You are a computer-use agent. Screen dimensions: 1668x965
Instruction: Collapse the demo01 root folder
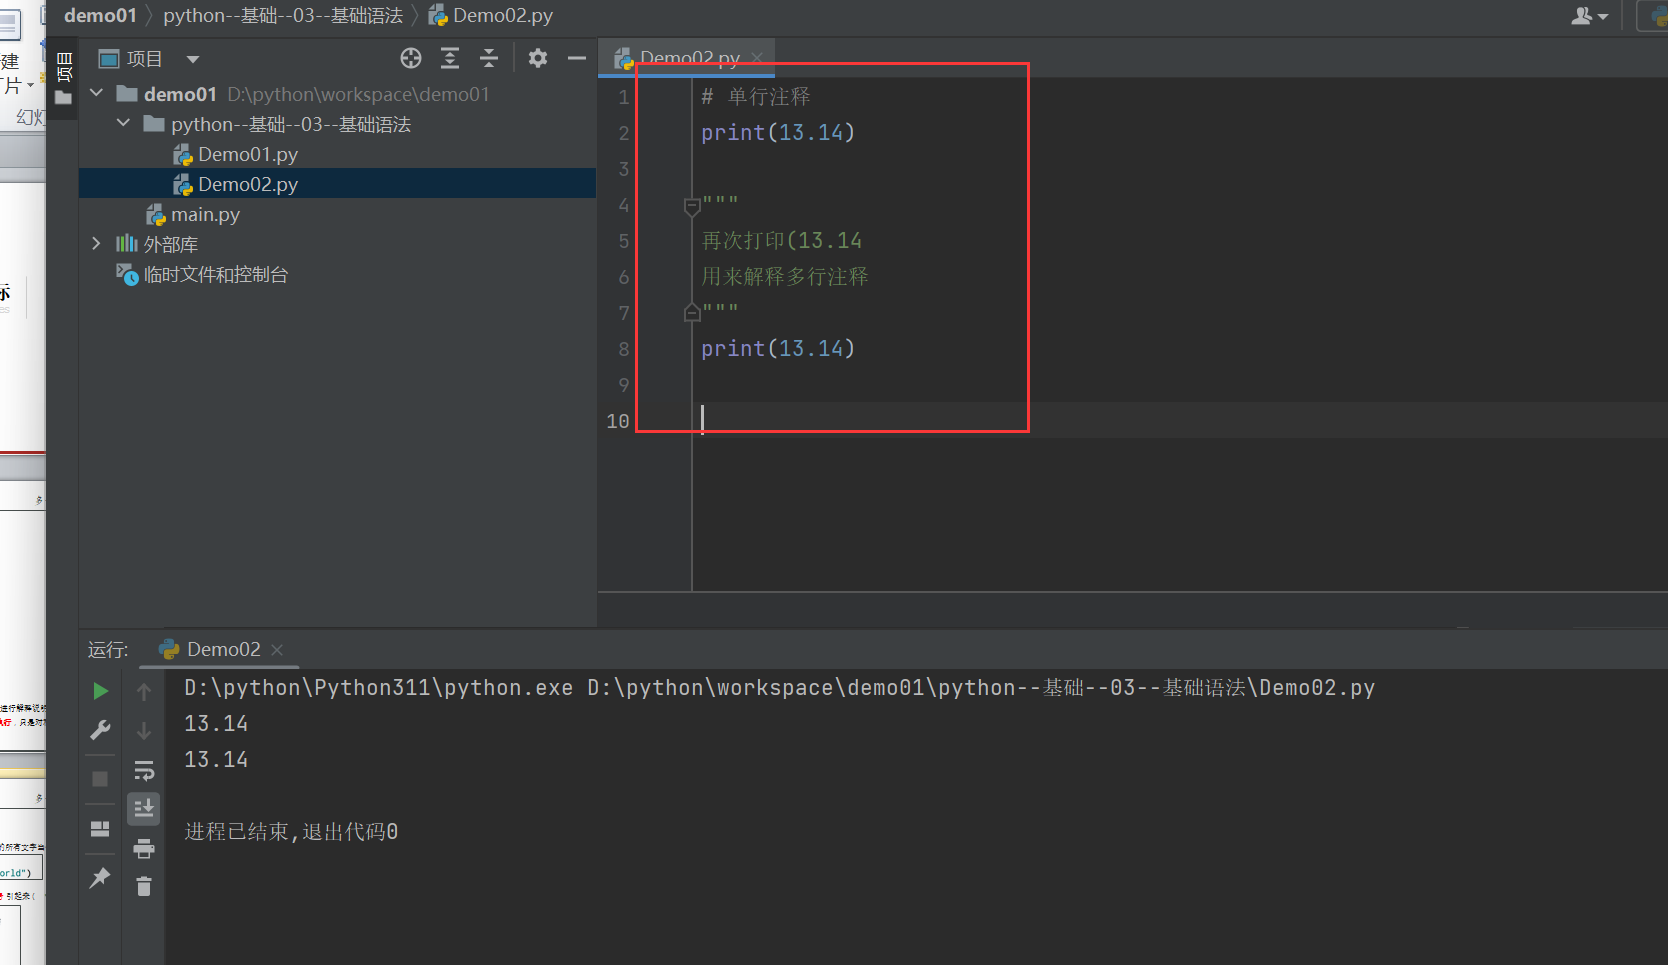point(97,93)
